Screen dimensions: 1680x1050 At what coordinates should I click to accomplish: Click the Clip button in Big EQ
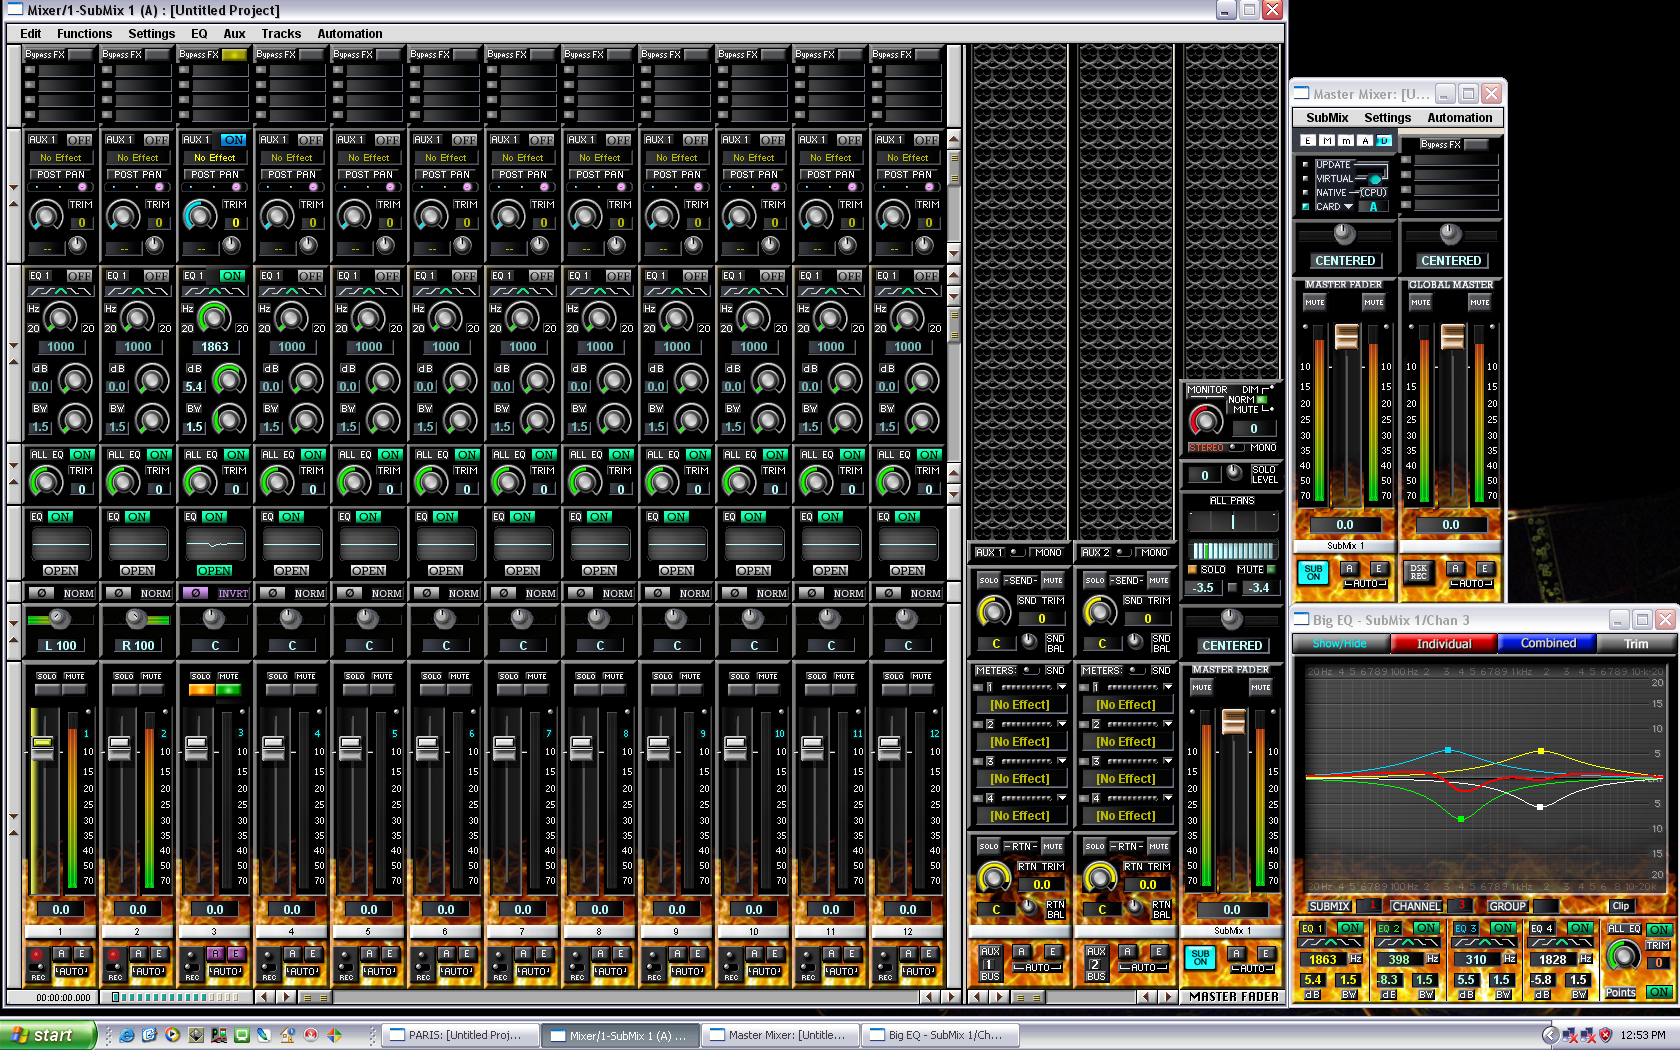pos(1620,906)
